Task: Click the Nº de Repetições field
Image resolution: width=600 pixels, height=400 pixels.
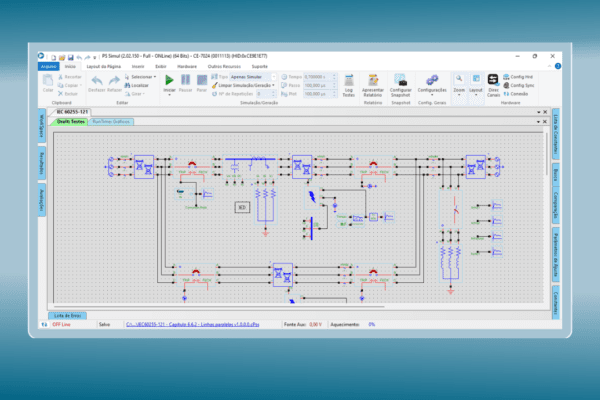Action: pyautogui.click(x=266, y=94)
